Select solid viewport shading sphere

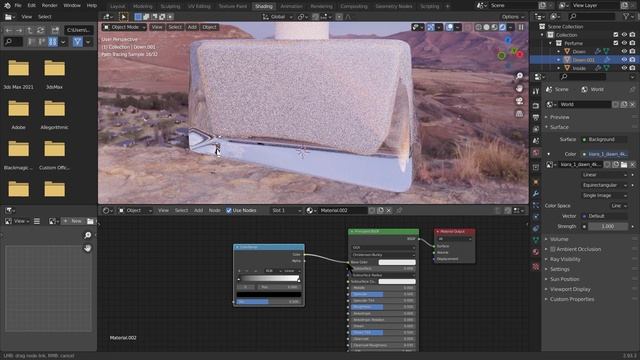click(486, 27)
